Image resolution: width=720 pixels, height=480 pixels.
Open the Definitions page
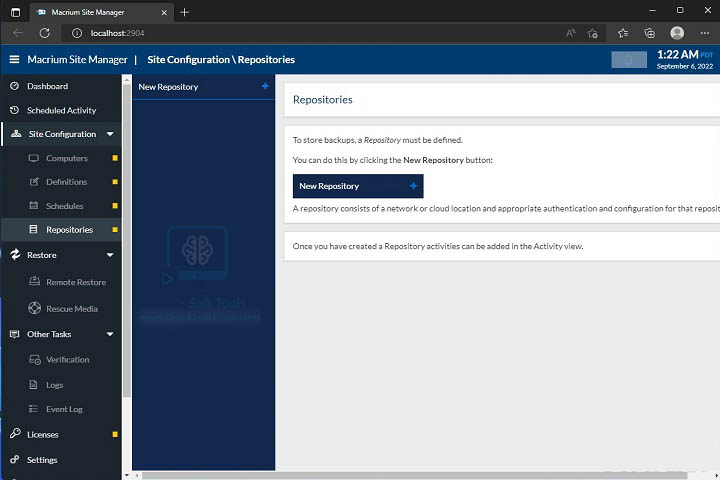click(67, 182)
